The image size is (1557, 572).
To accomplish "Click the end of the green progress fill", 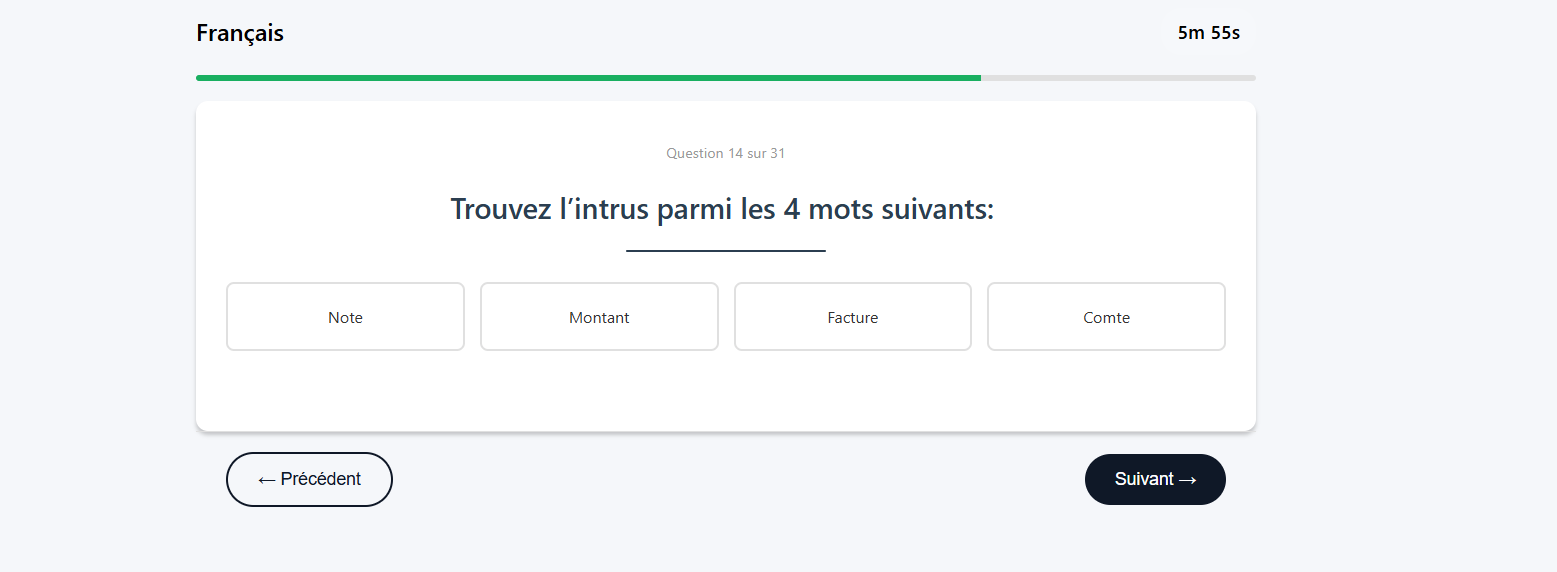I will (978, 77).
